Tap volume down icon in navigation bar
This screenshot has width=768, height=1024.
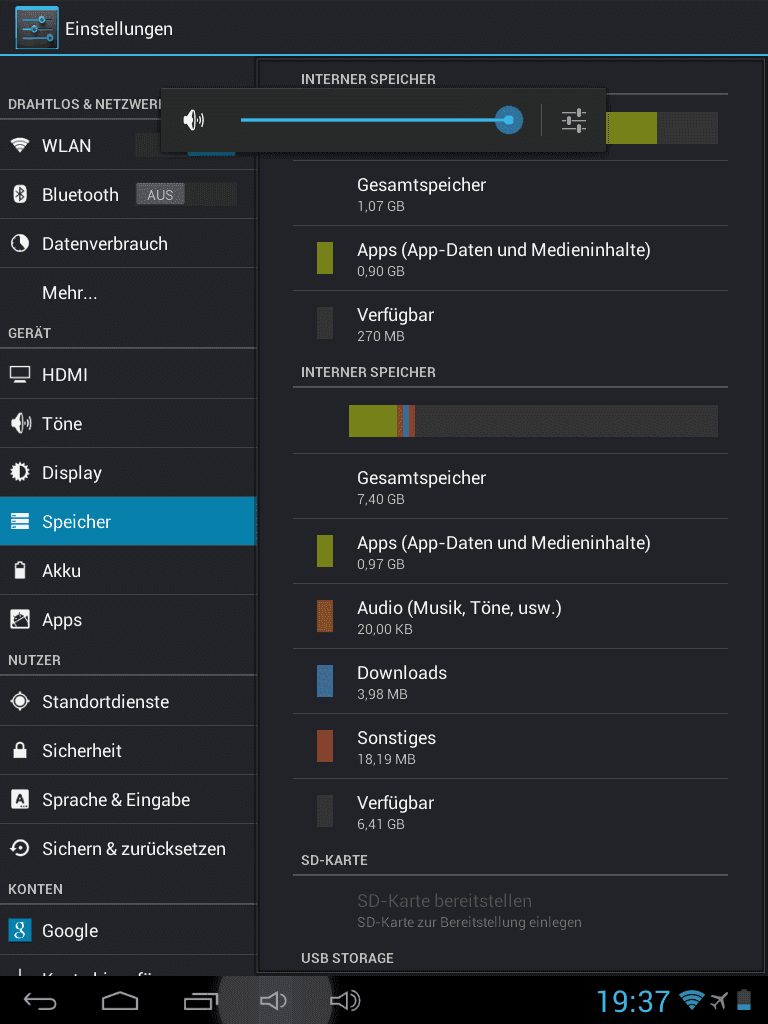tap(273, 1000)
